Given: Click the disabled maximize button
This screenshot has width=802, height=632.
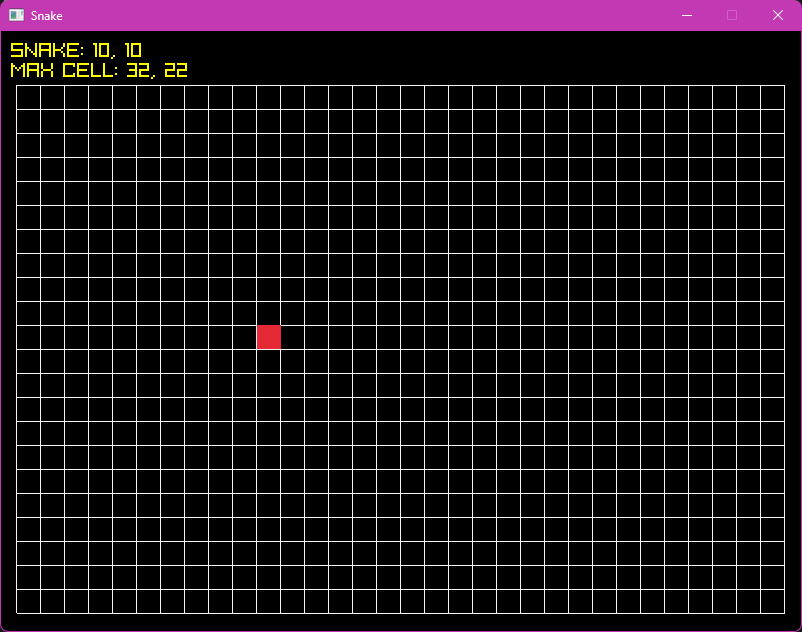Looking at the screenshot, I should click(732, 15).
